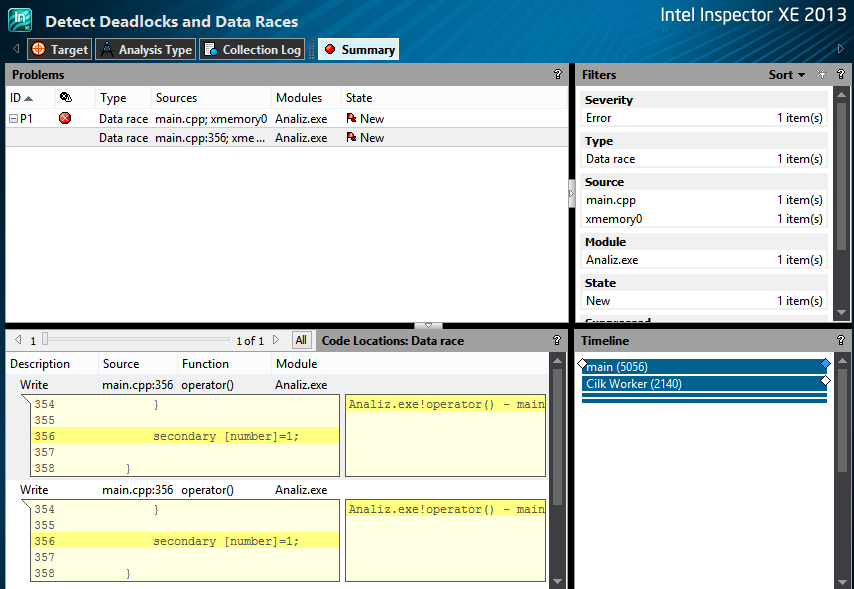
Task: Click the Intel Inspector logo icon
Action: [20, 20]
